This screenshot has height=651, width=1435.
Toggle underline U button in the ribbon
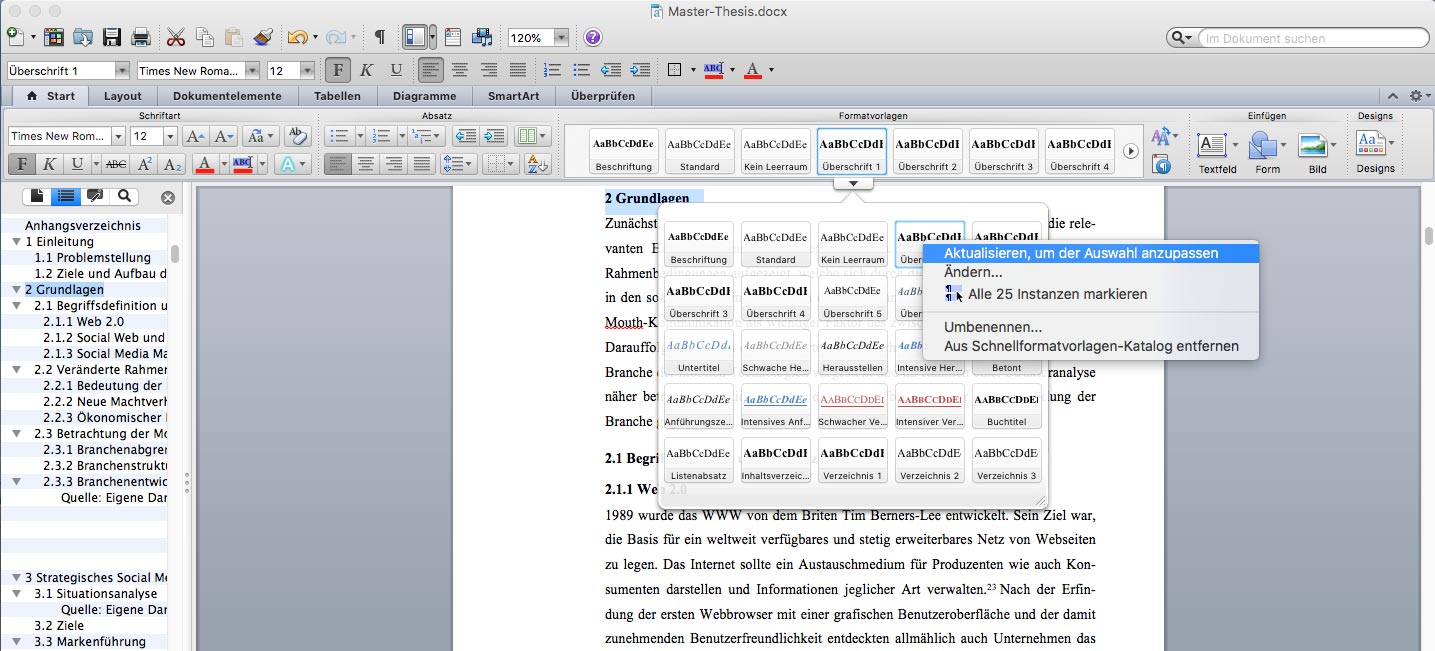tap(76, 164)
